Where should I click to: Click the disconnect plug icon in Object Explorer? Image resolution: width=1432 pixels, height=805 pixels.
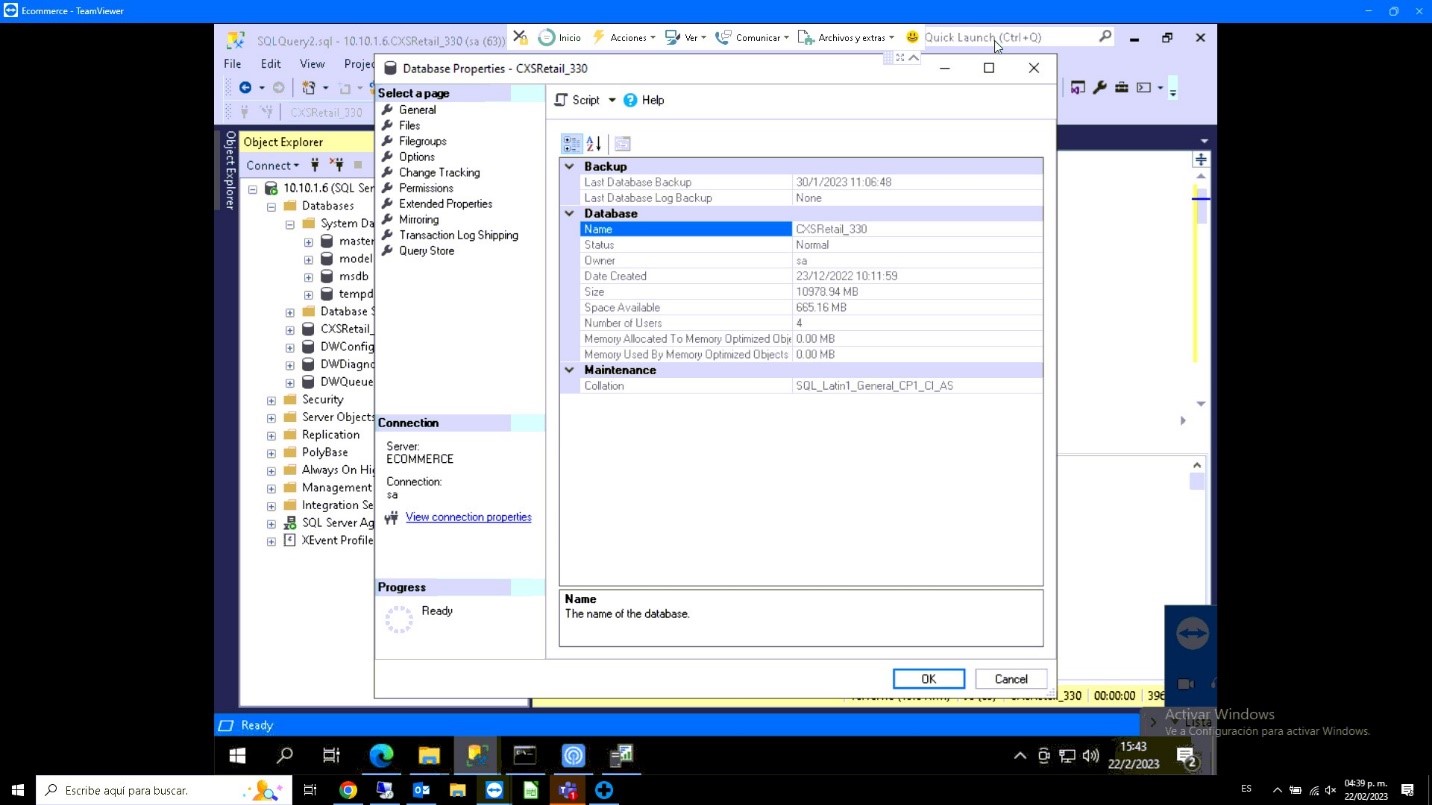click(x=336, y=165)
